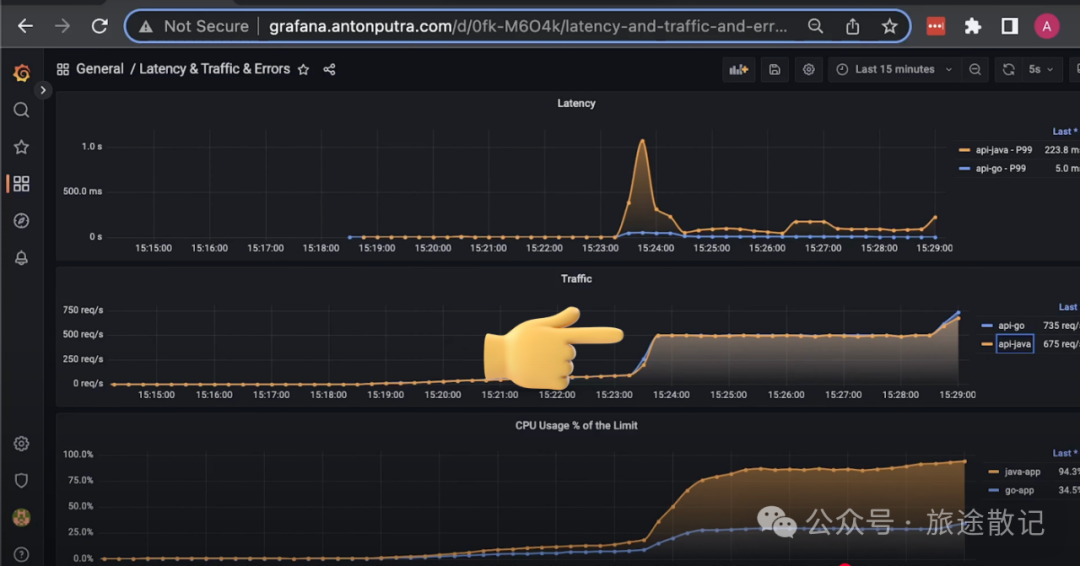Expand the Grafana side navigation
1080x566 pixels.
click(x=43, y=90)
